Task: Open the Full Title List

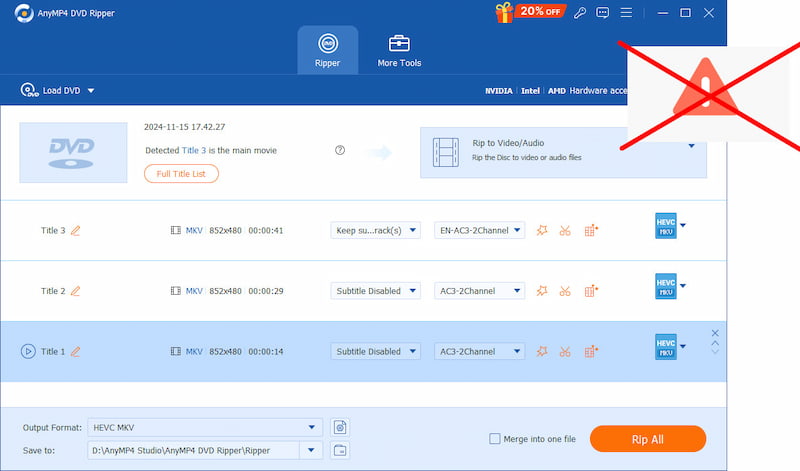Action: pos(181,174)
